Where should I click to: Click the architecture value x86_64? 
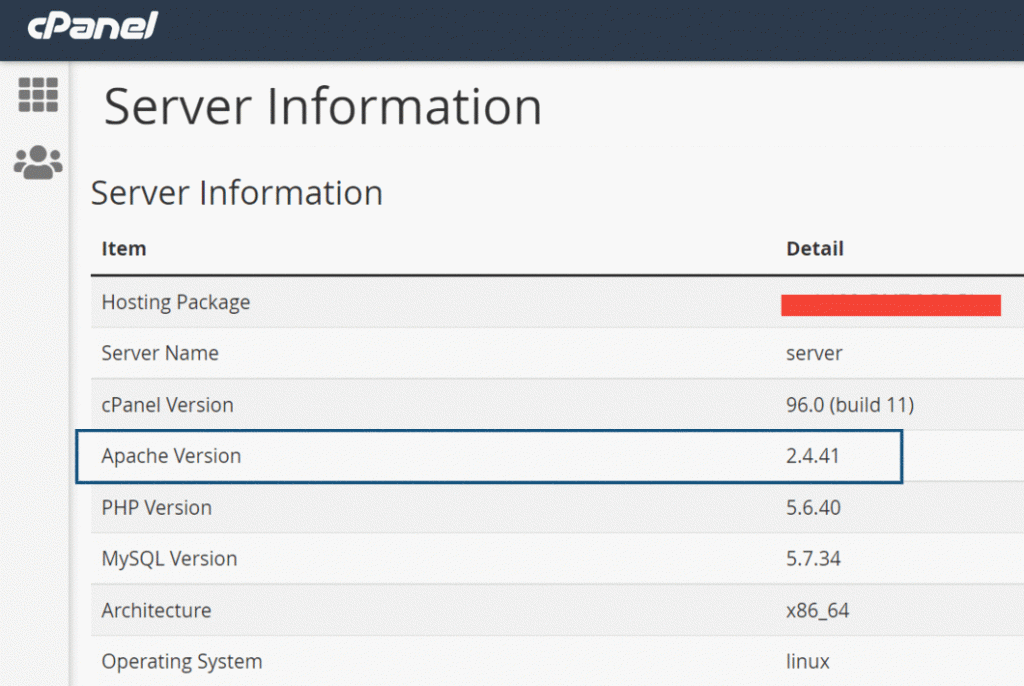(x=818, y=610)
